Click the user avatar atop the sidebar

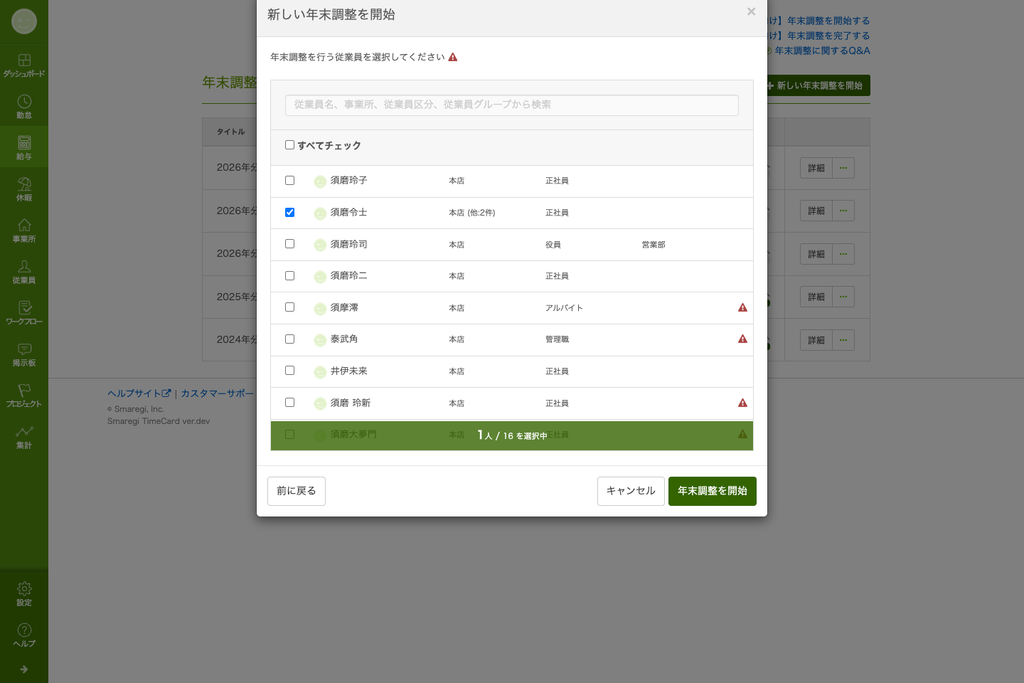pyautogui.click(x=24, y=21)
